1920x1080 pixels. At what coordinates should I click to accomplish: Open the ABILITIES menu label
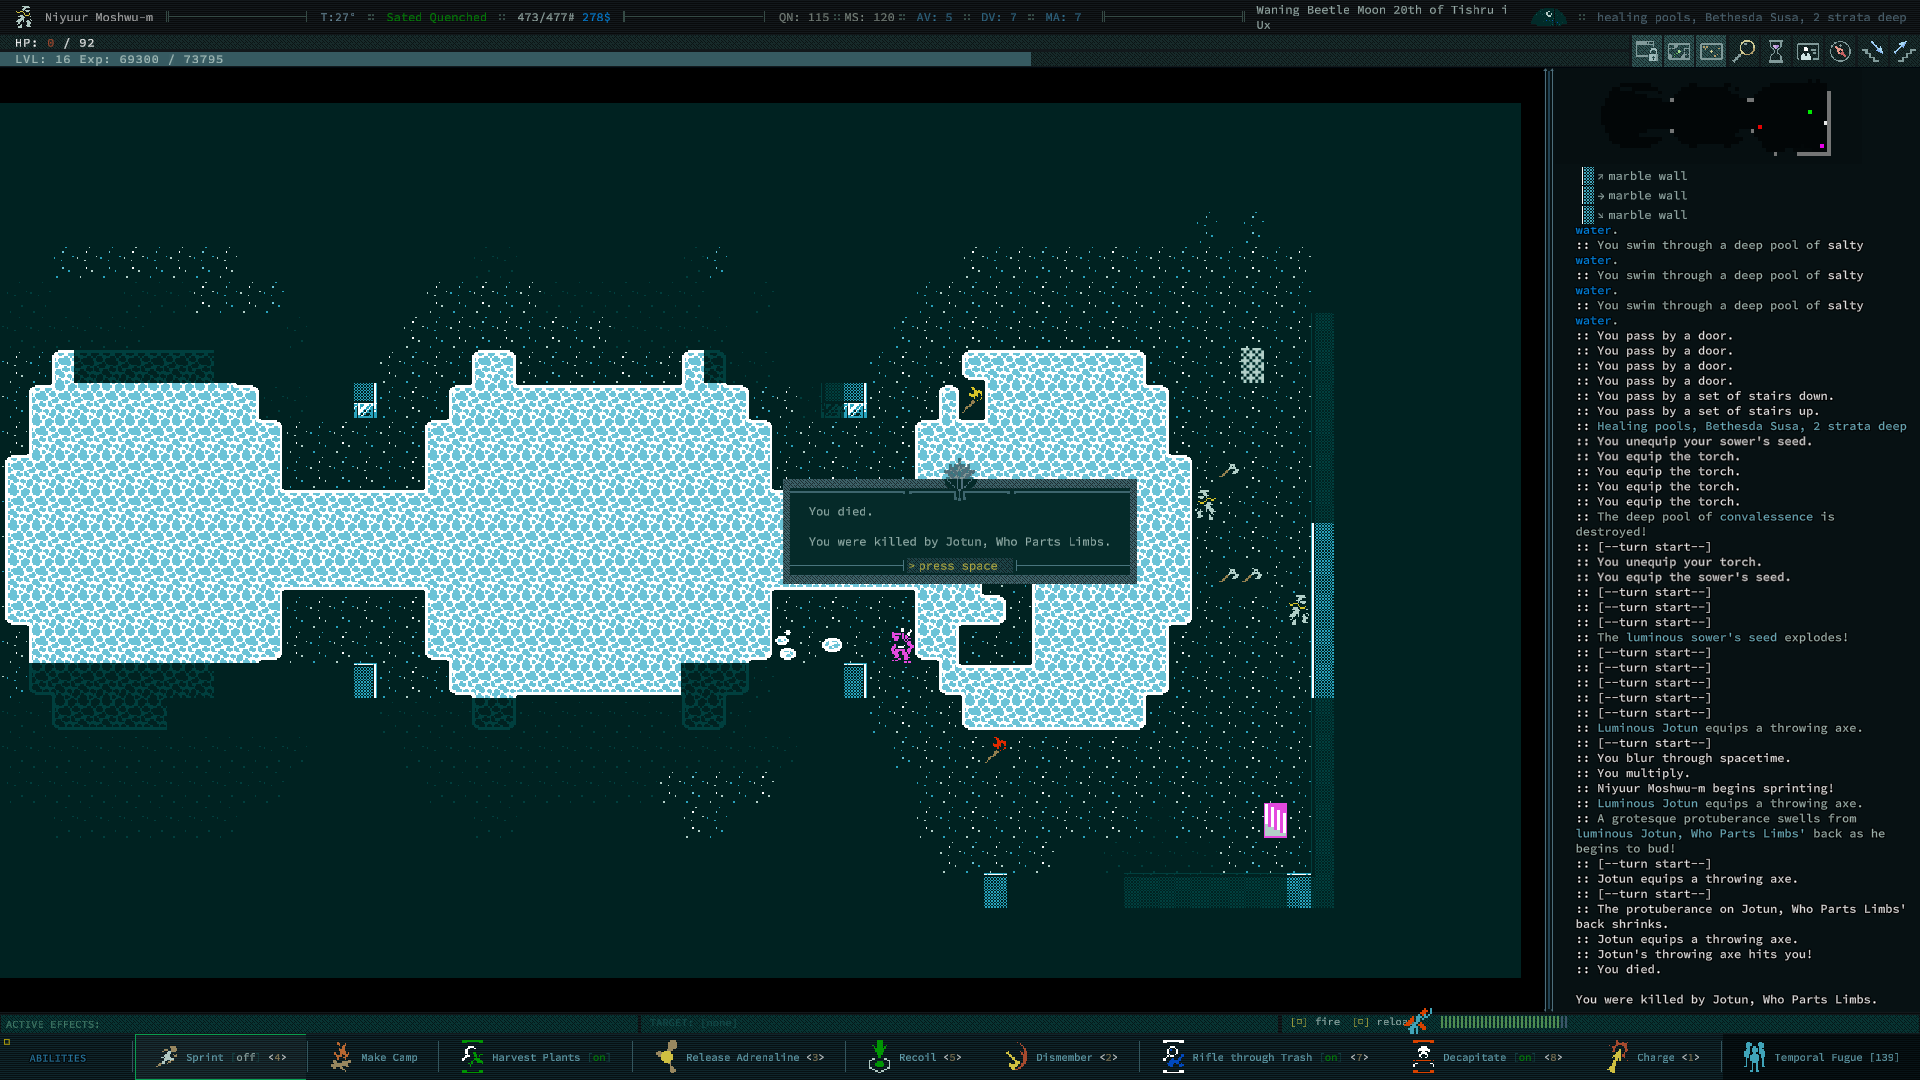(58, 1058)
